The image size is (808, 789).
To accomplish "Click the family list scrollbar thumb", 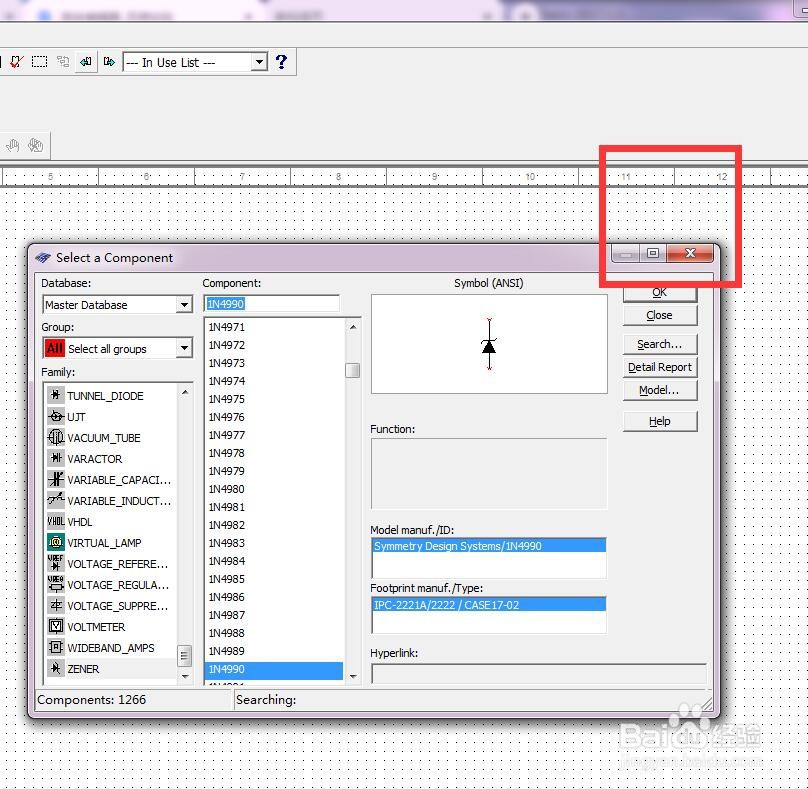I will [x=184, y=656].
